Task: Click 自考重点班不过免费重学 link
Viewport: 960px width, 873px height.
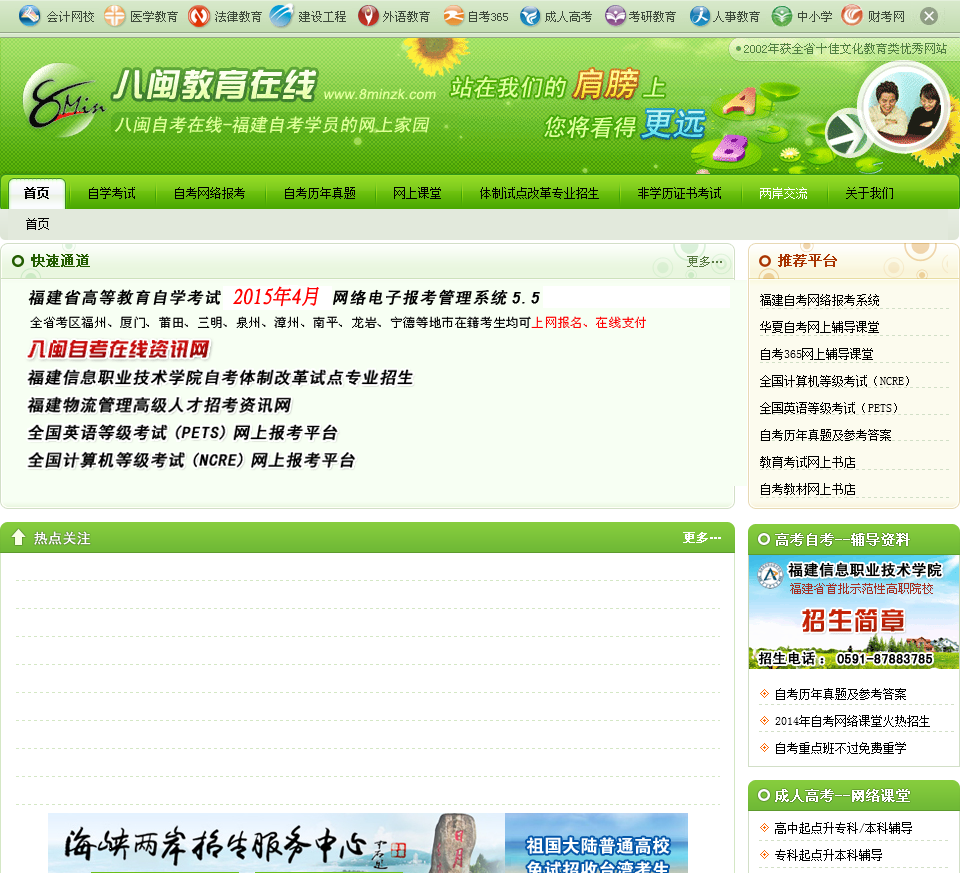Action: [840, 748]
